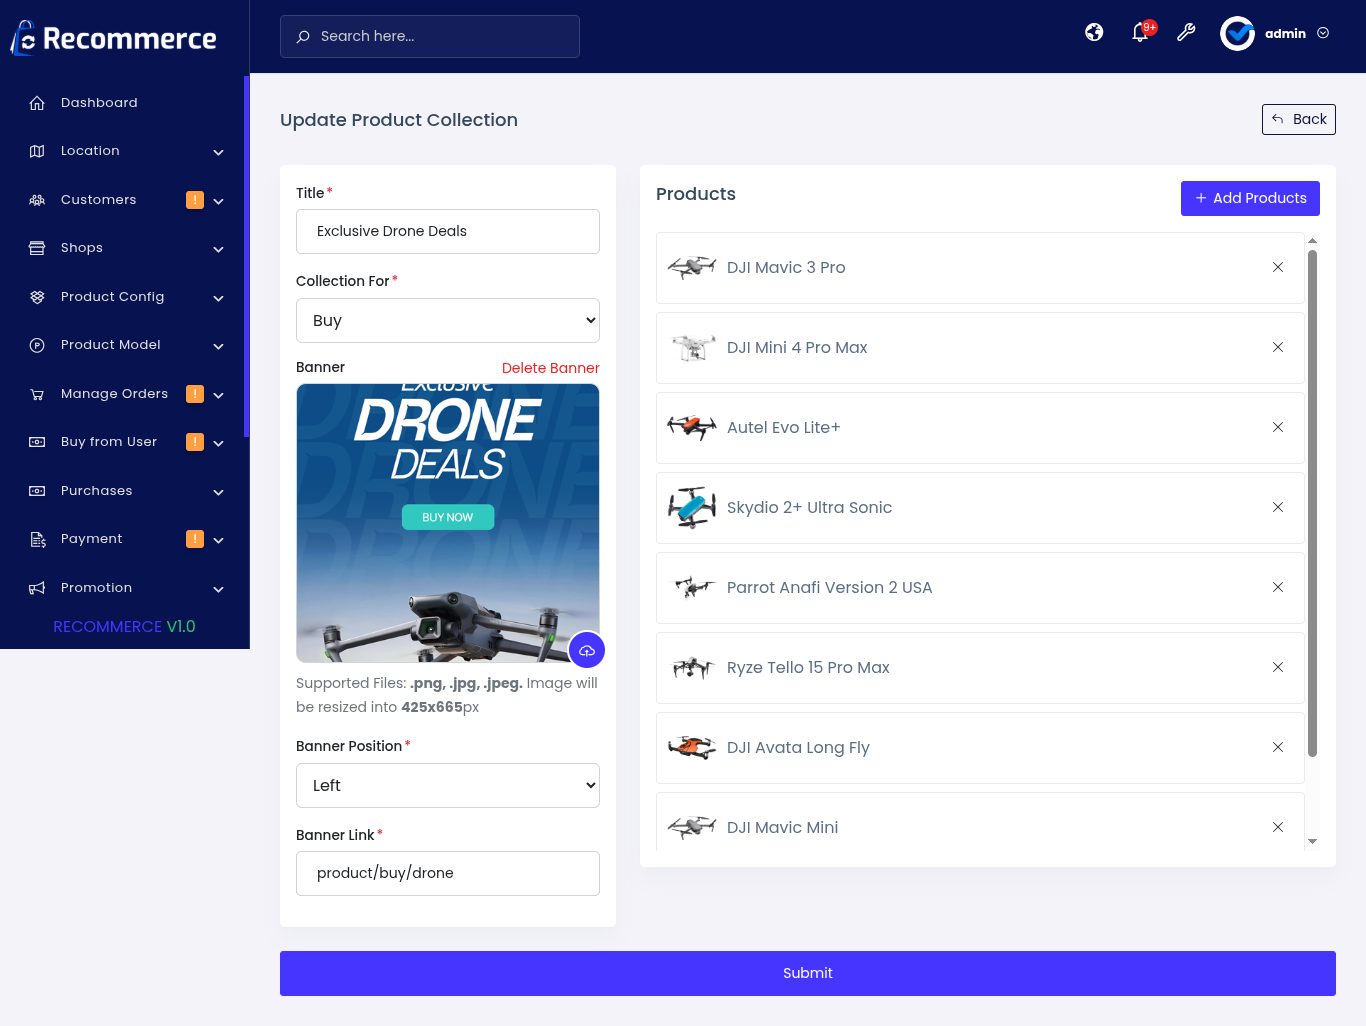Click the Promotion megaphone icon

point(37,588)
